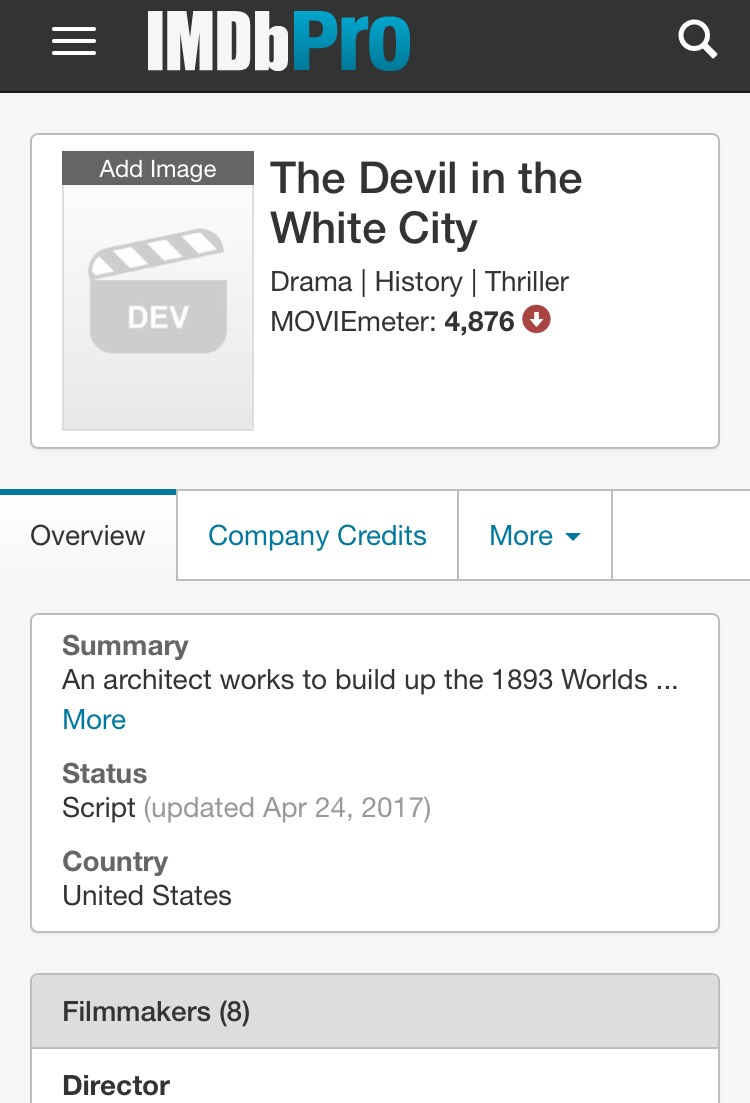The height and width of the screenshot is (1103, 750).
Task: Click the United States country text
Action: [147, 895]
